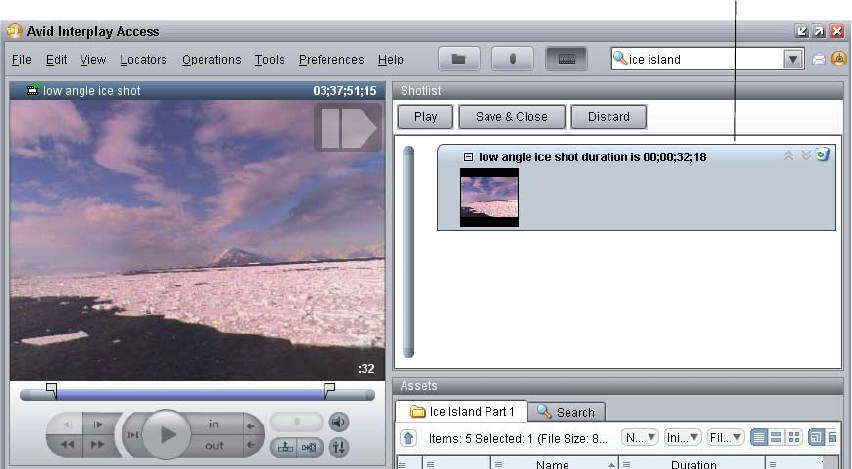
Task: Fast forward the clip in the player
Action: (98, 445)
